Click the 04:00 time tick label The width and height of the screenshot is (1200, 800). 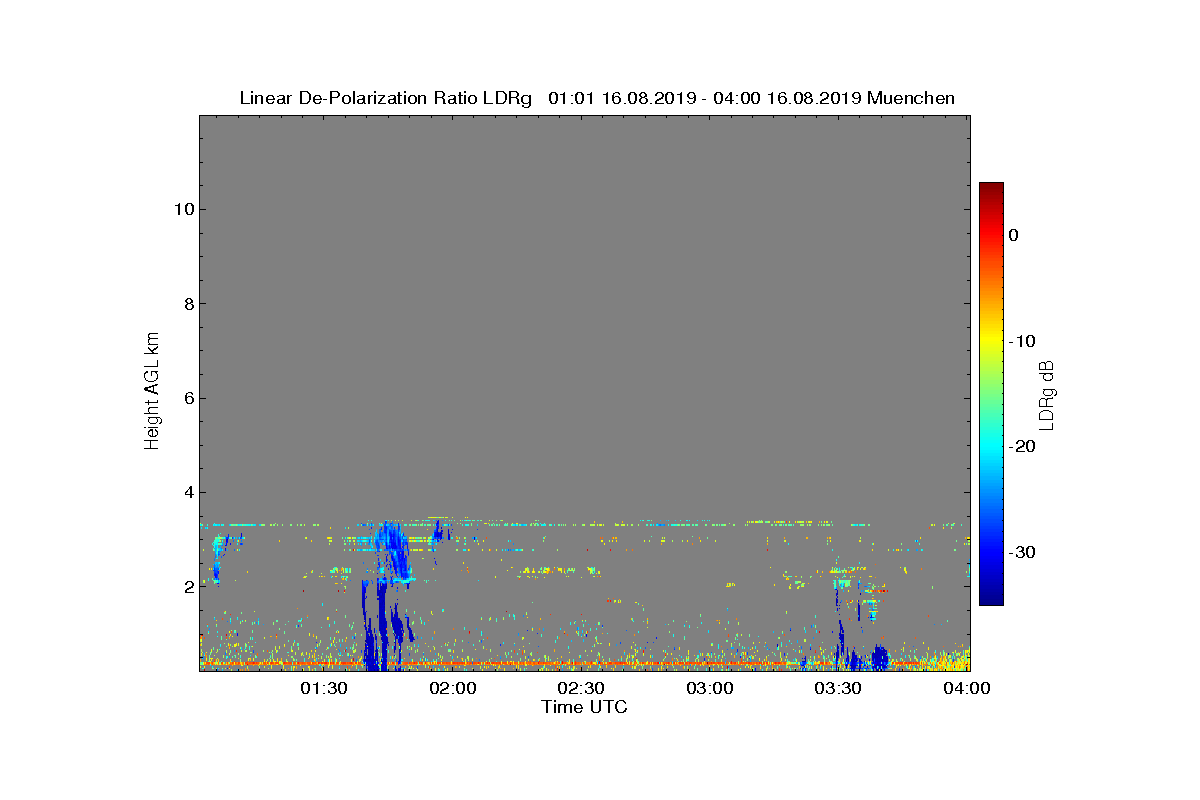point(968,688)
